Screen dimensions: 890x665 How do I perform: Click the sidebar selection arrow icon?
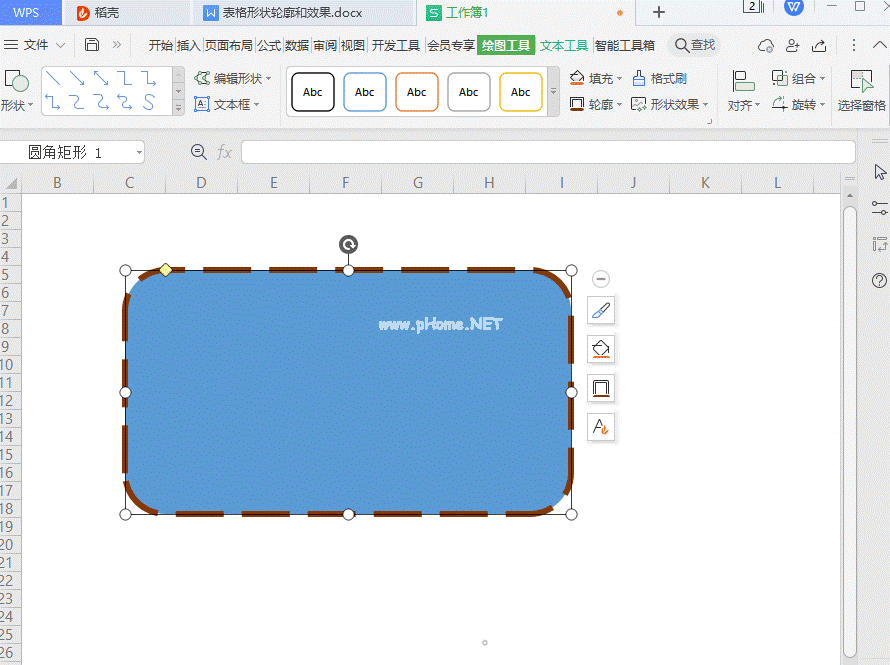coord(880,172)
